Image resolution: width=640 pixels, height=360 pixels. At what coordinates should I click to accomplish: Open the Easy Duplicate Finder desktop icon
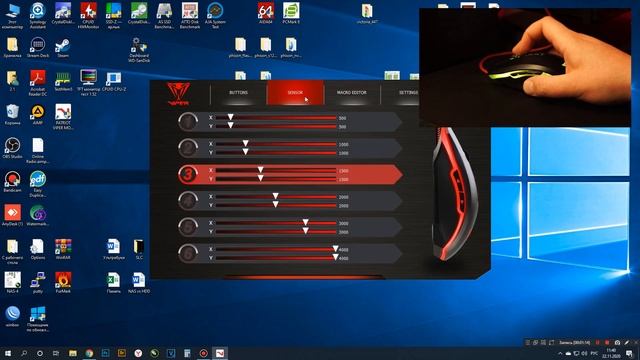(38, 184)
